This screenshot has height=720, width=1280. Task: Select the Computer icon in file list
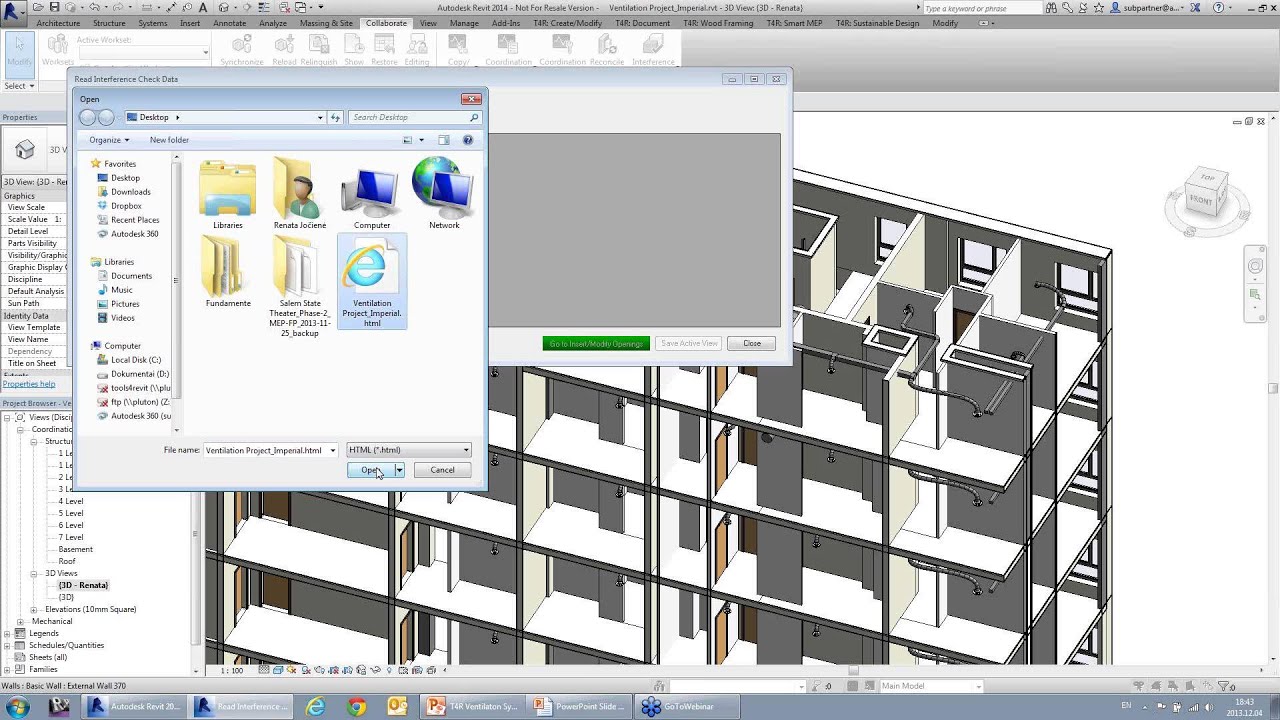click(372, 195)
